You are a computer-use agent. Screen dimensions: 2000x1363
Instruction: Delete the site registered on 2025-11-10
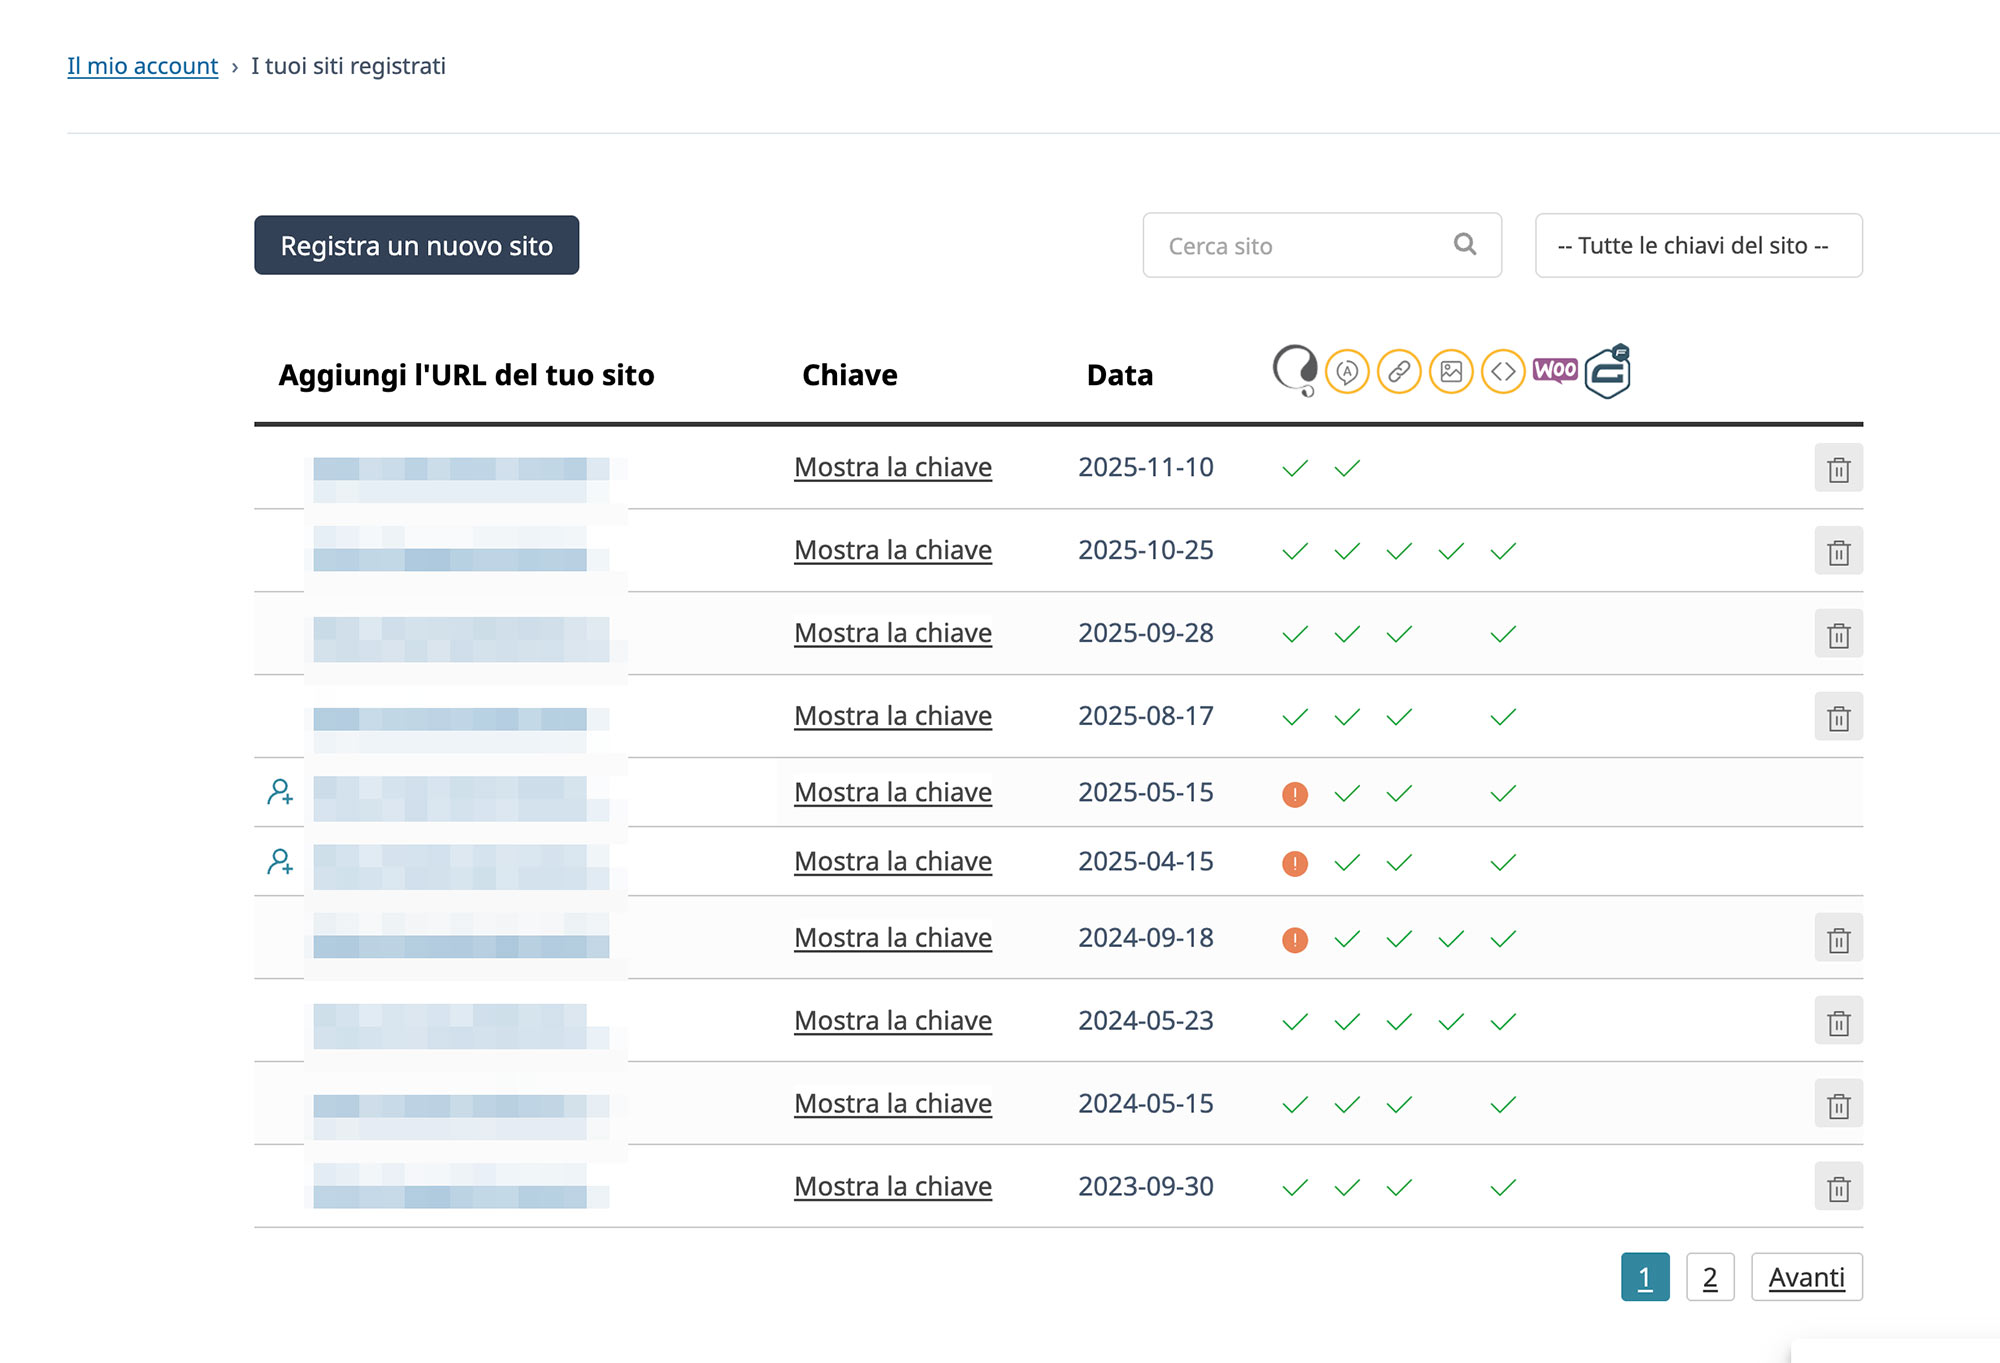pyautogui.click(x=1838, y=469)
